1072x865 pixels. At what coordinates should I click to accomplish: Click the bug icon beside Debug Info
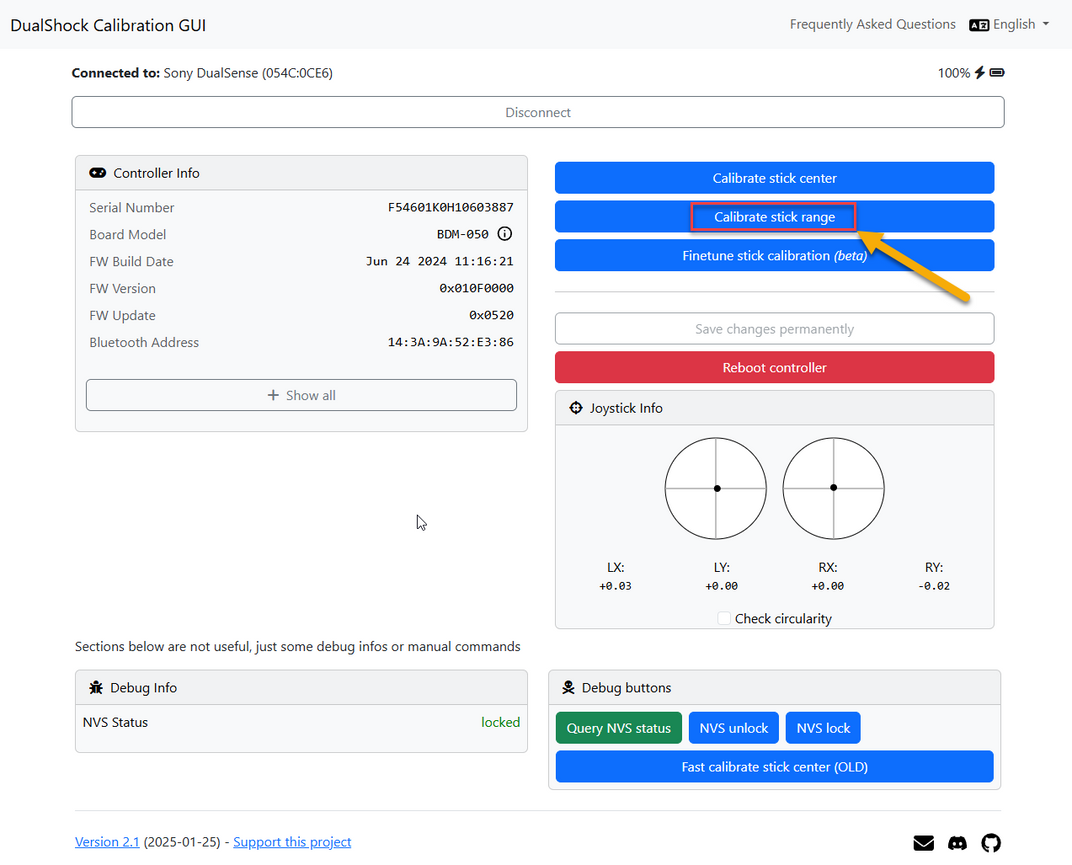[96, 688]
